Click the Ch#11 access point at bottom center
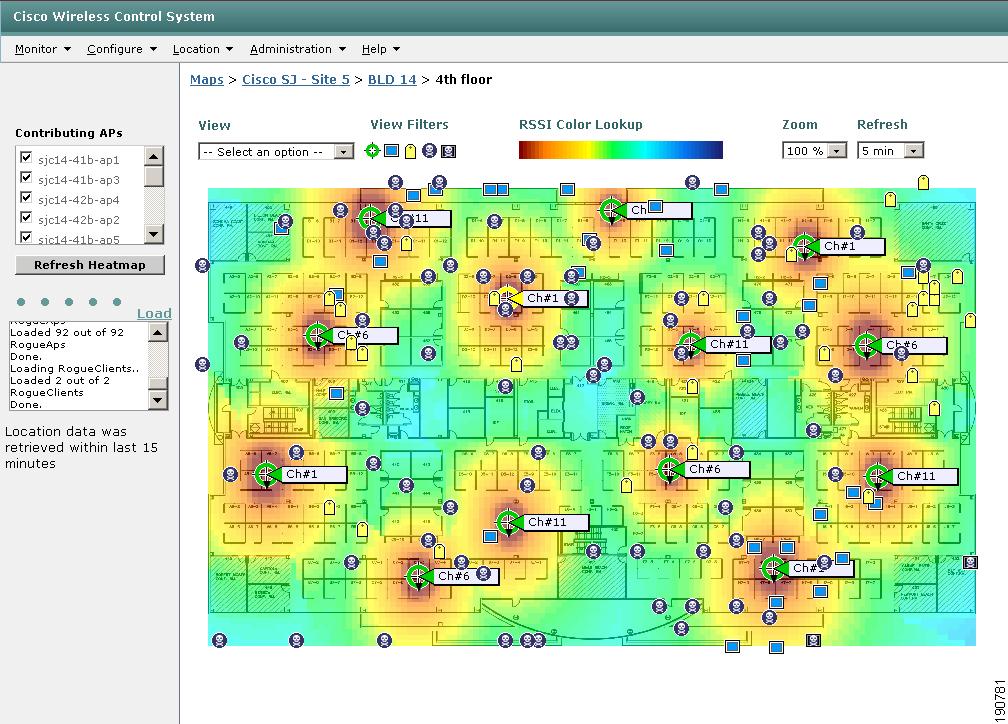 (x=508, y=522)
